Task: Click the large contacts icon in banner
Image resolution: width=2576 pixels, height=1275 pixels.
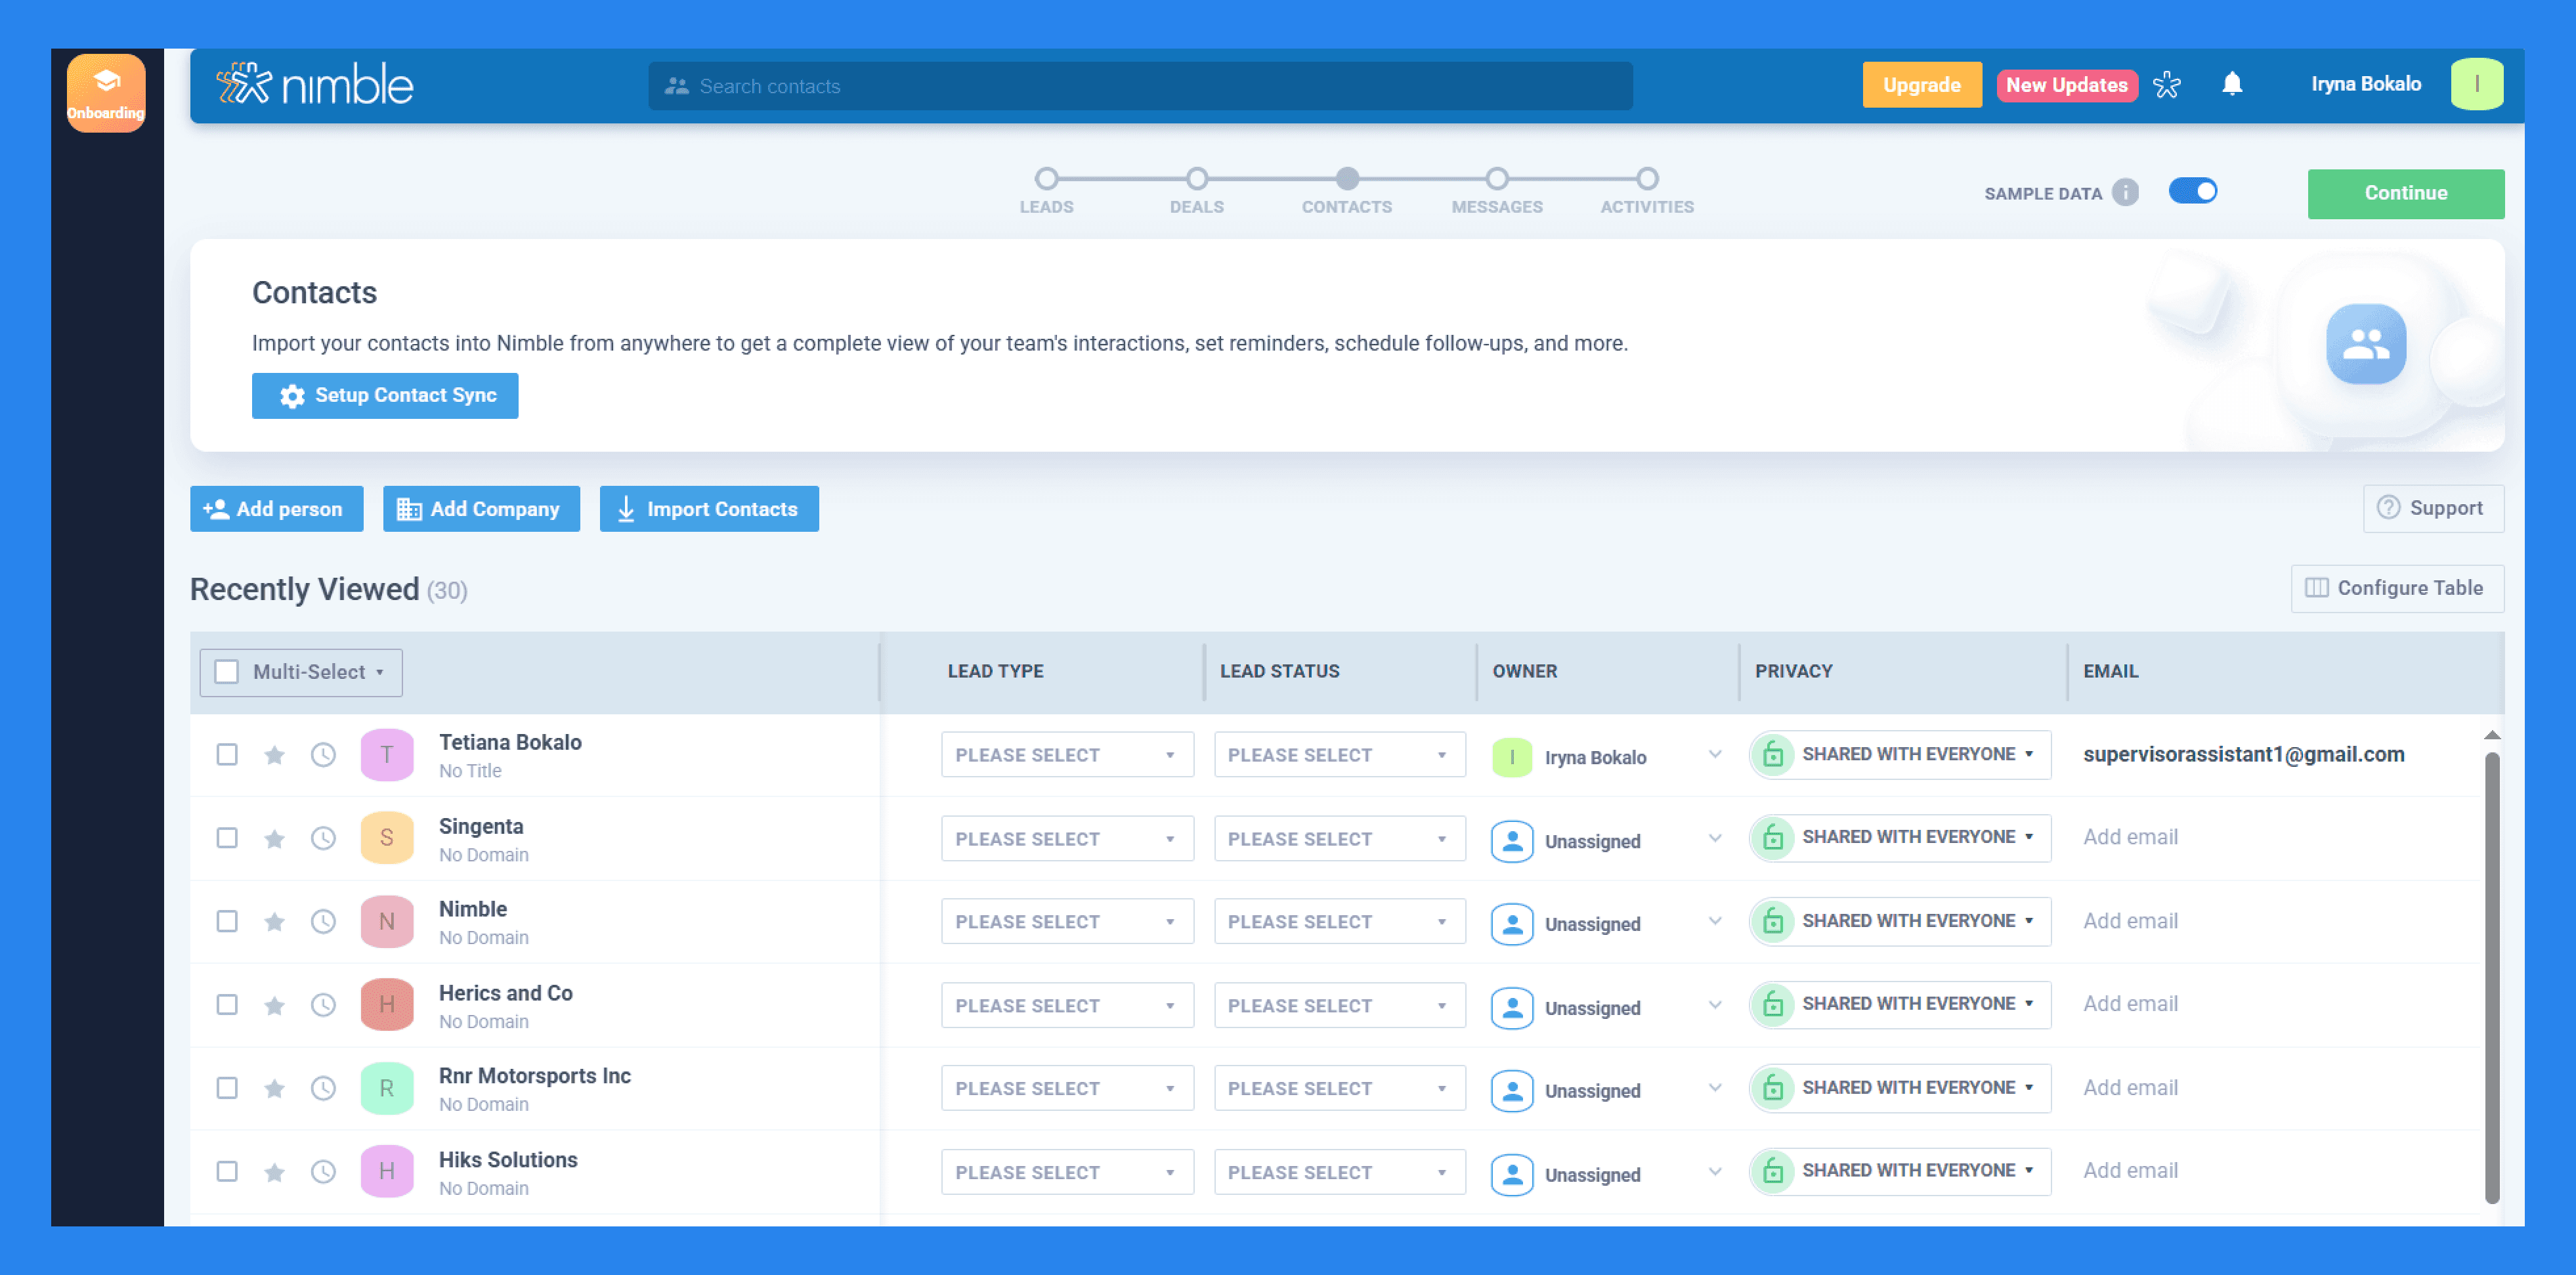Action: (x=2365, y=345)
